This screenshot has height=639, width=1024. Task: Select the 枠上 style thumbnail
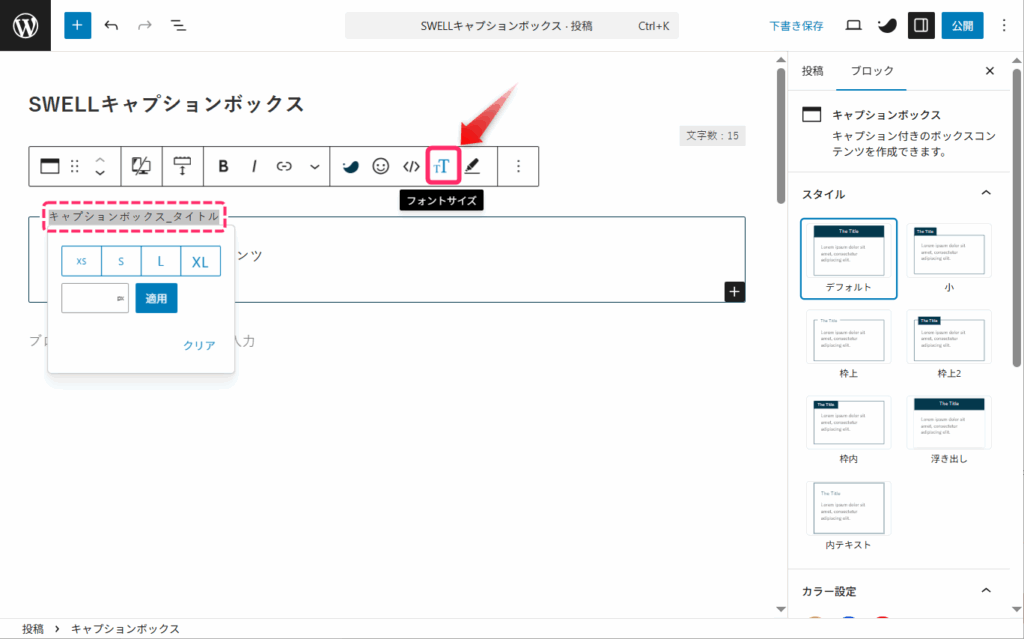[848, 345]
